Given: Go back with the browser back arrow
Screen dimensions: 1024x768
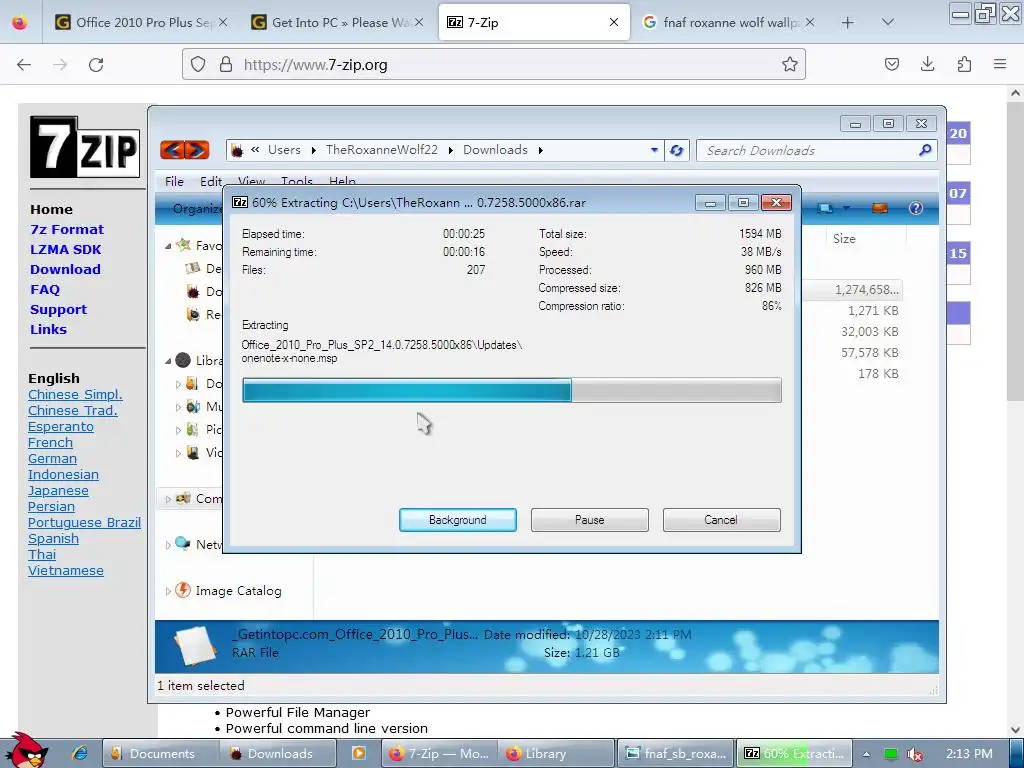Looking at the screenshot, I should tap(24, 65).
